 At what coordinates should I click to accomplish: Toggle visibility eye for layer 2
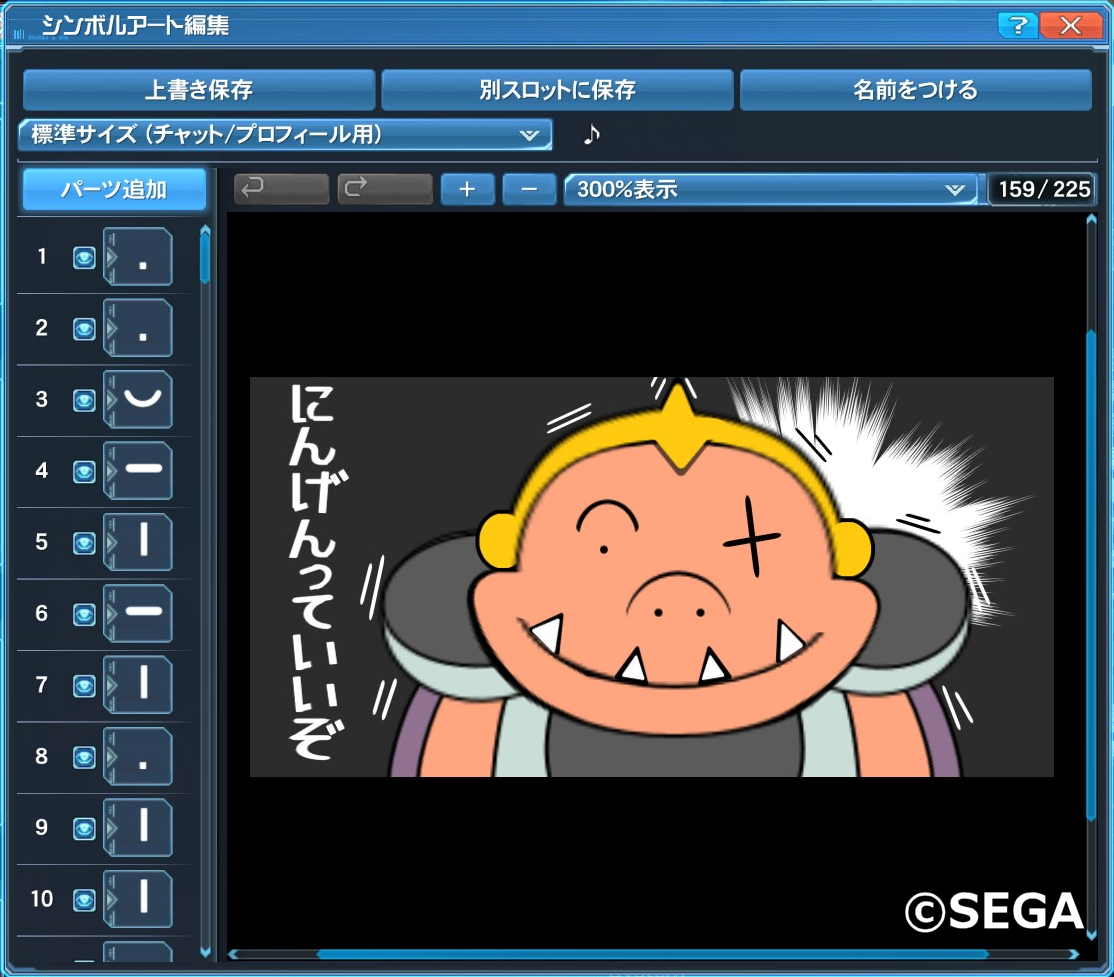click(x=84, y=329)
